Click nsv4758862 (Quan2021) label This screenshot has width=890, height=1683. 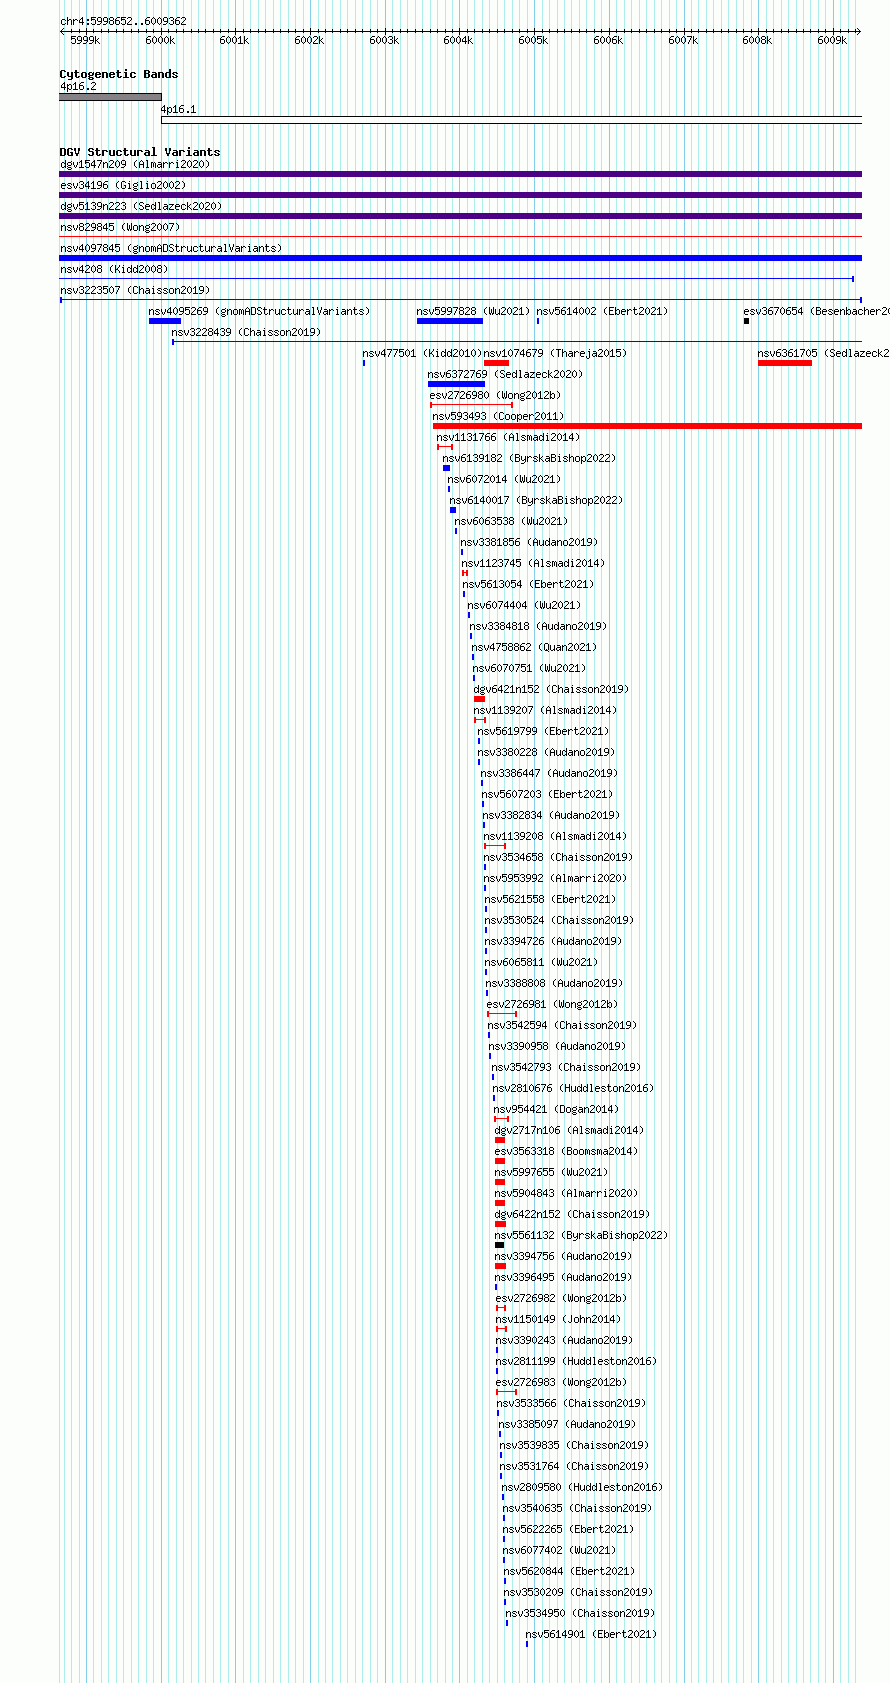pyautogui.click(x=535, y=647)
